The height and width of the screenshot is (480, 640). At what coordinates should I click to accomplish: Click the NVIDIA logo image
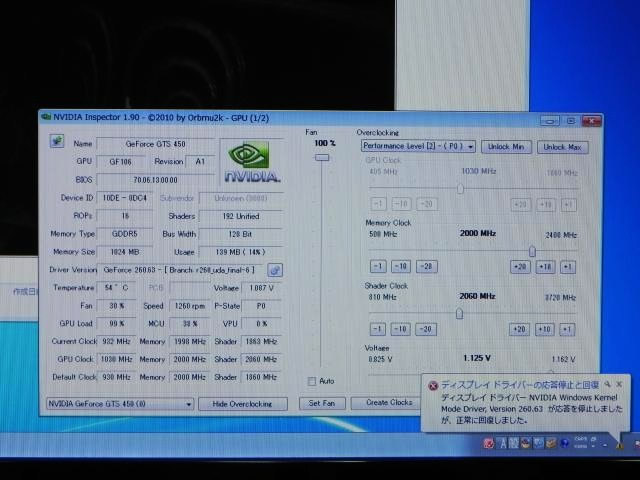click(x=252, y=161)
